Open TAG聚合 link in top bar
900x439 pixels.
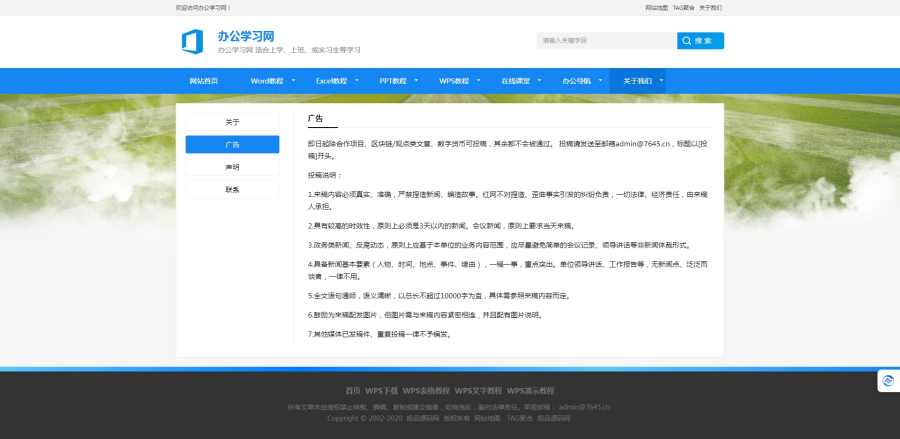tap(684, 7)
